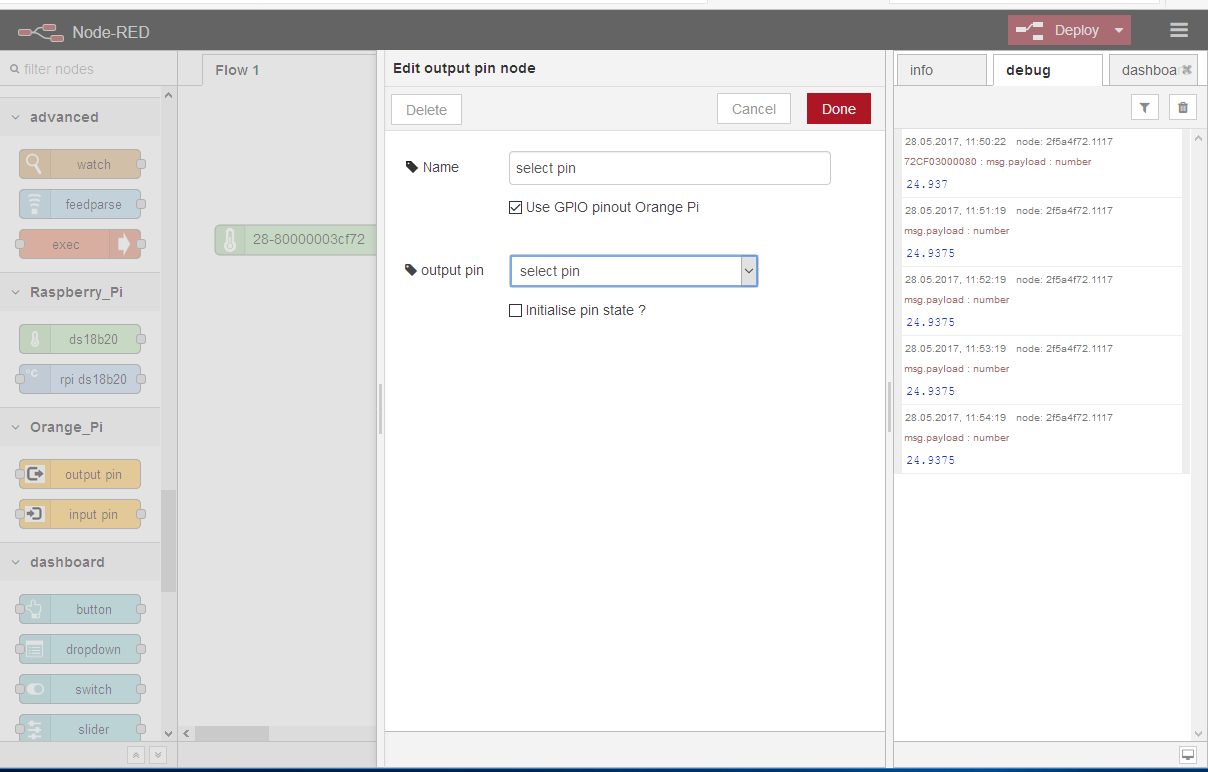The height and width of the screenshot is (772, 1208).
Task: Click the canvas horizontal scrollbar
Action: click(x=232, y=734)
